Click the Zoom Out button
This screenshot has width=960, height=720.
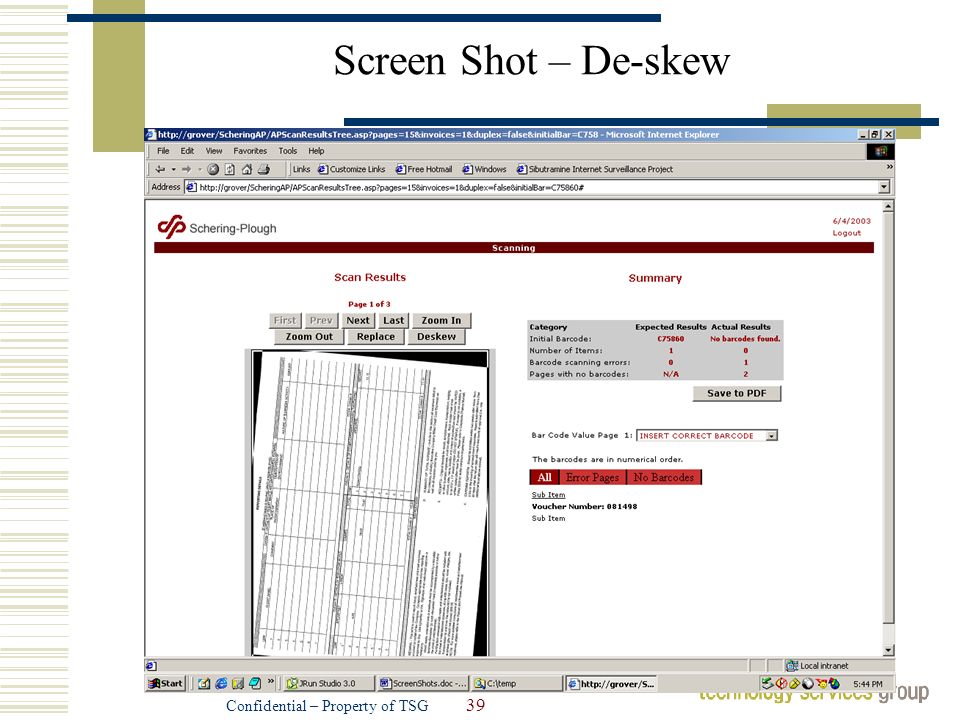pos(309,337)
